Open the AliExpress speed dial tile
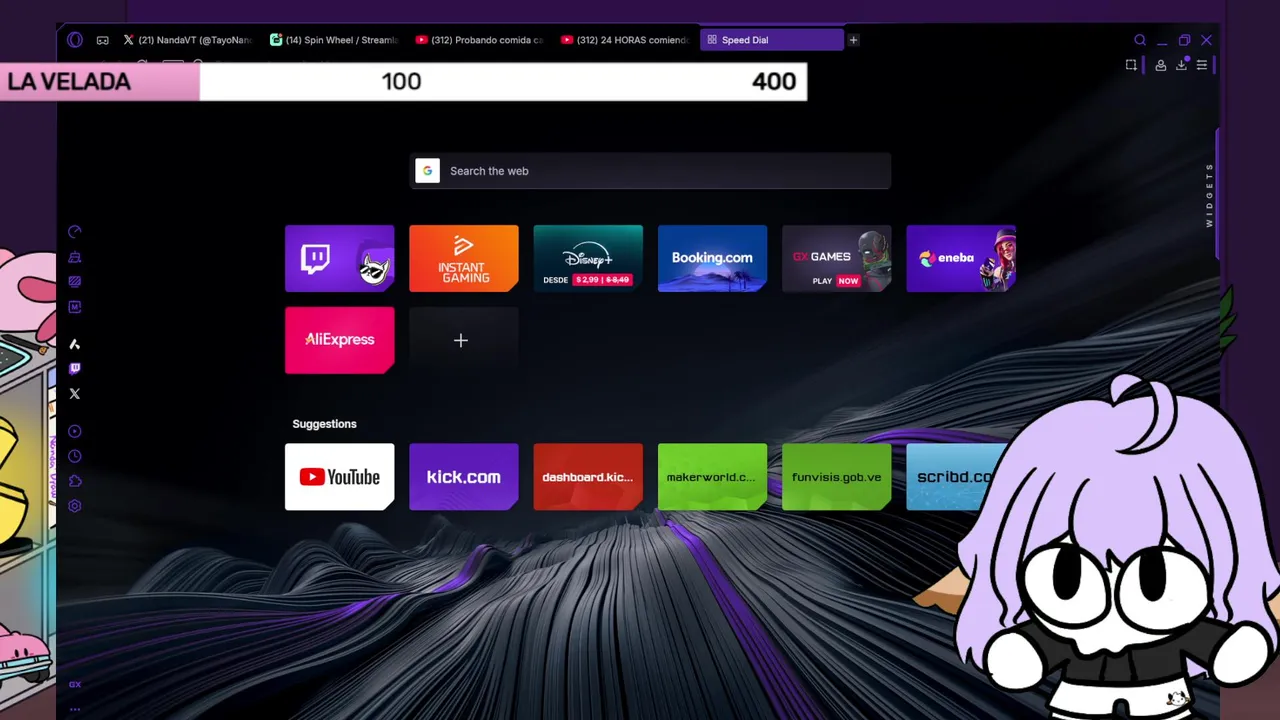1280x720 pixels. click(339, 340)
